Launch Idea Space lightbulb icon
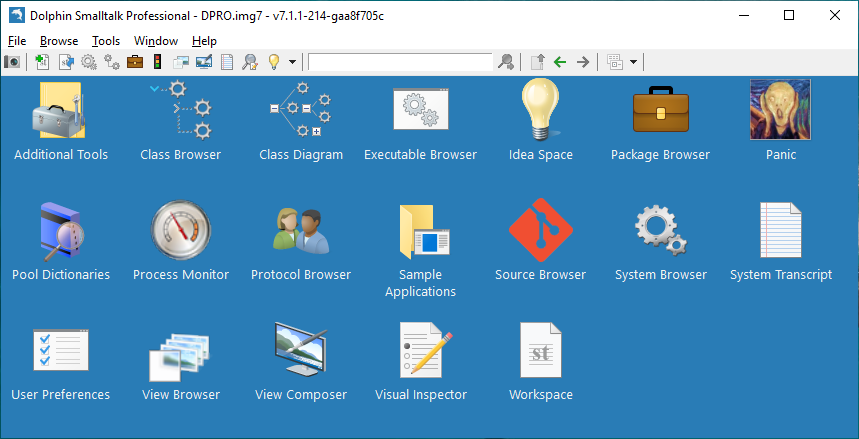The height and width of the screenshot is (439, 859). pyautogui.click(x=541, y=109)
